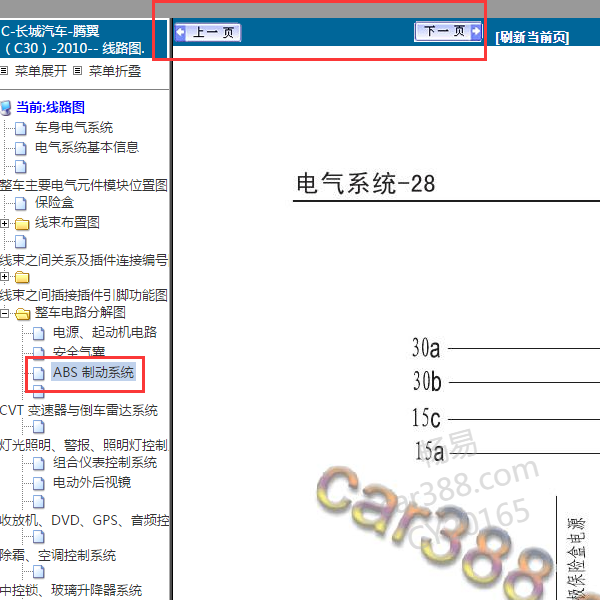Click 菜单展开 to expand the menu
The width and height of the screenshot is (600, 600).
41,71
